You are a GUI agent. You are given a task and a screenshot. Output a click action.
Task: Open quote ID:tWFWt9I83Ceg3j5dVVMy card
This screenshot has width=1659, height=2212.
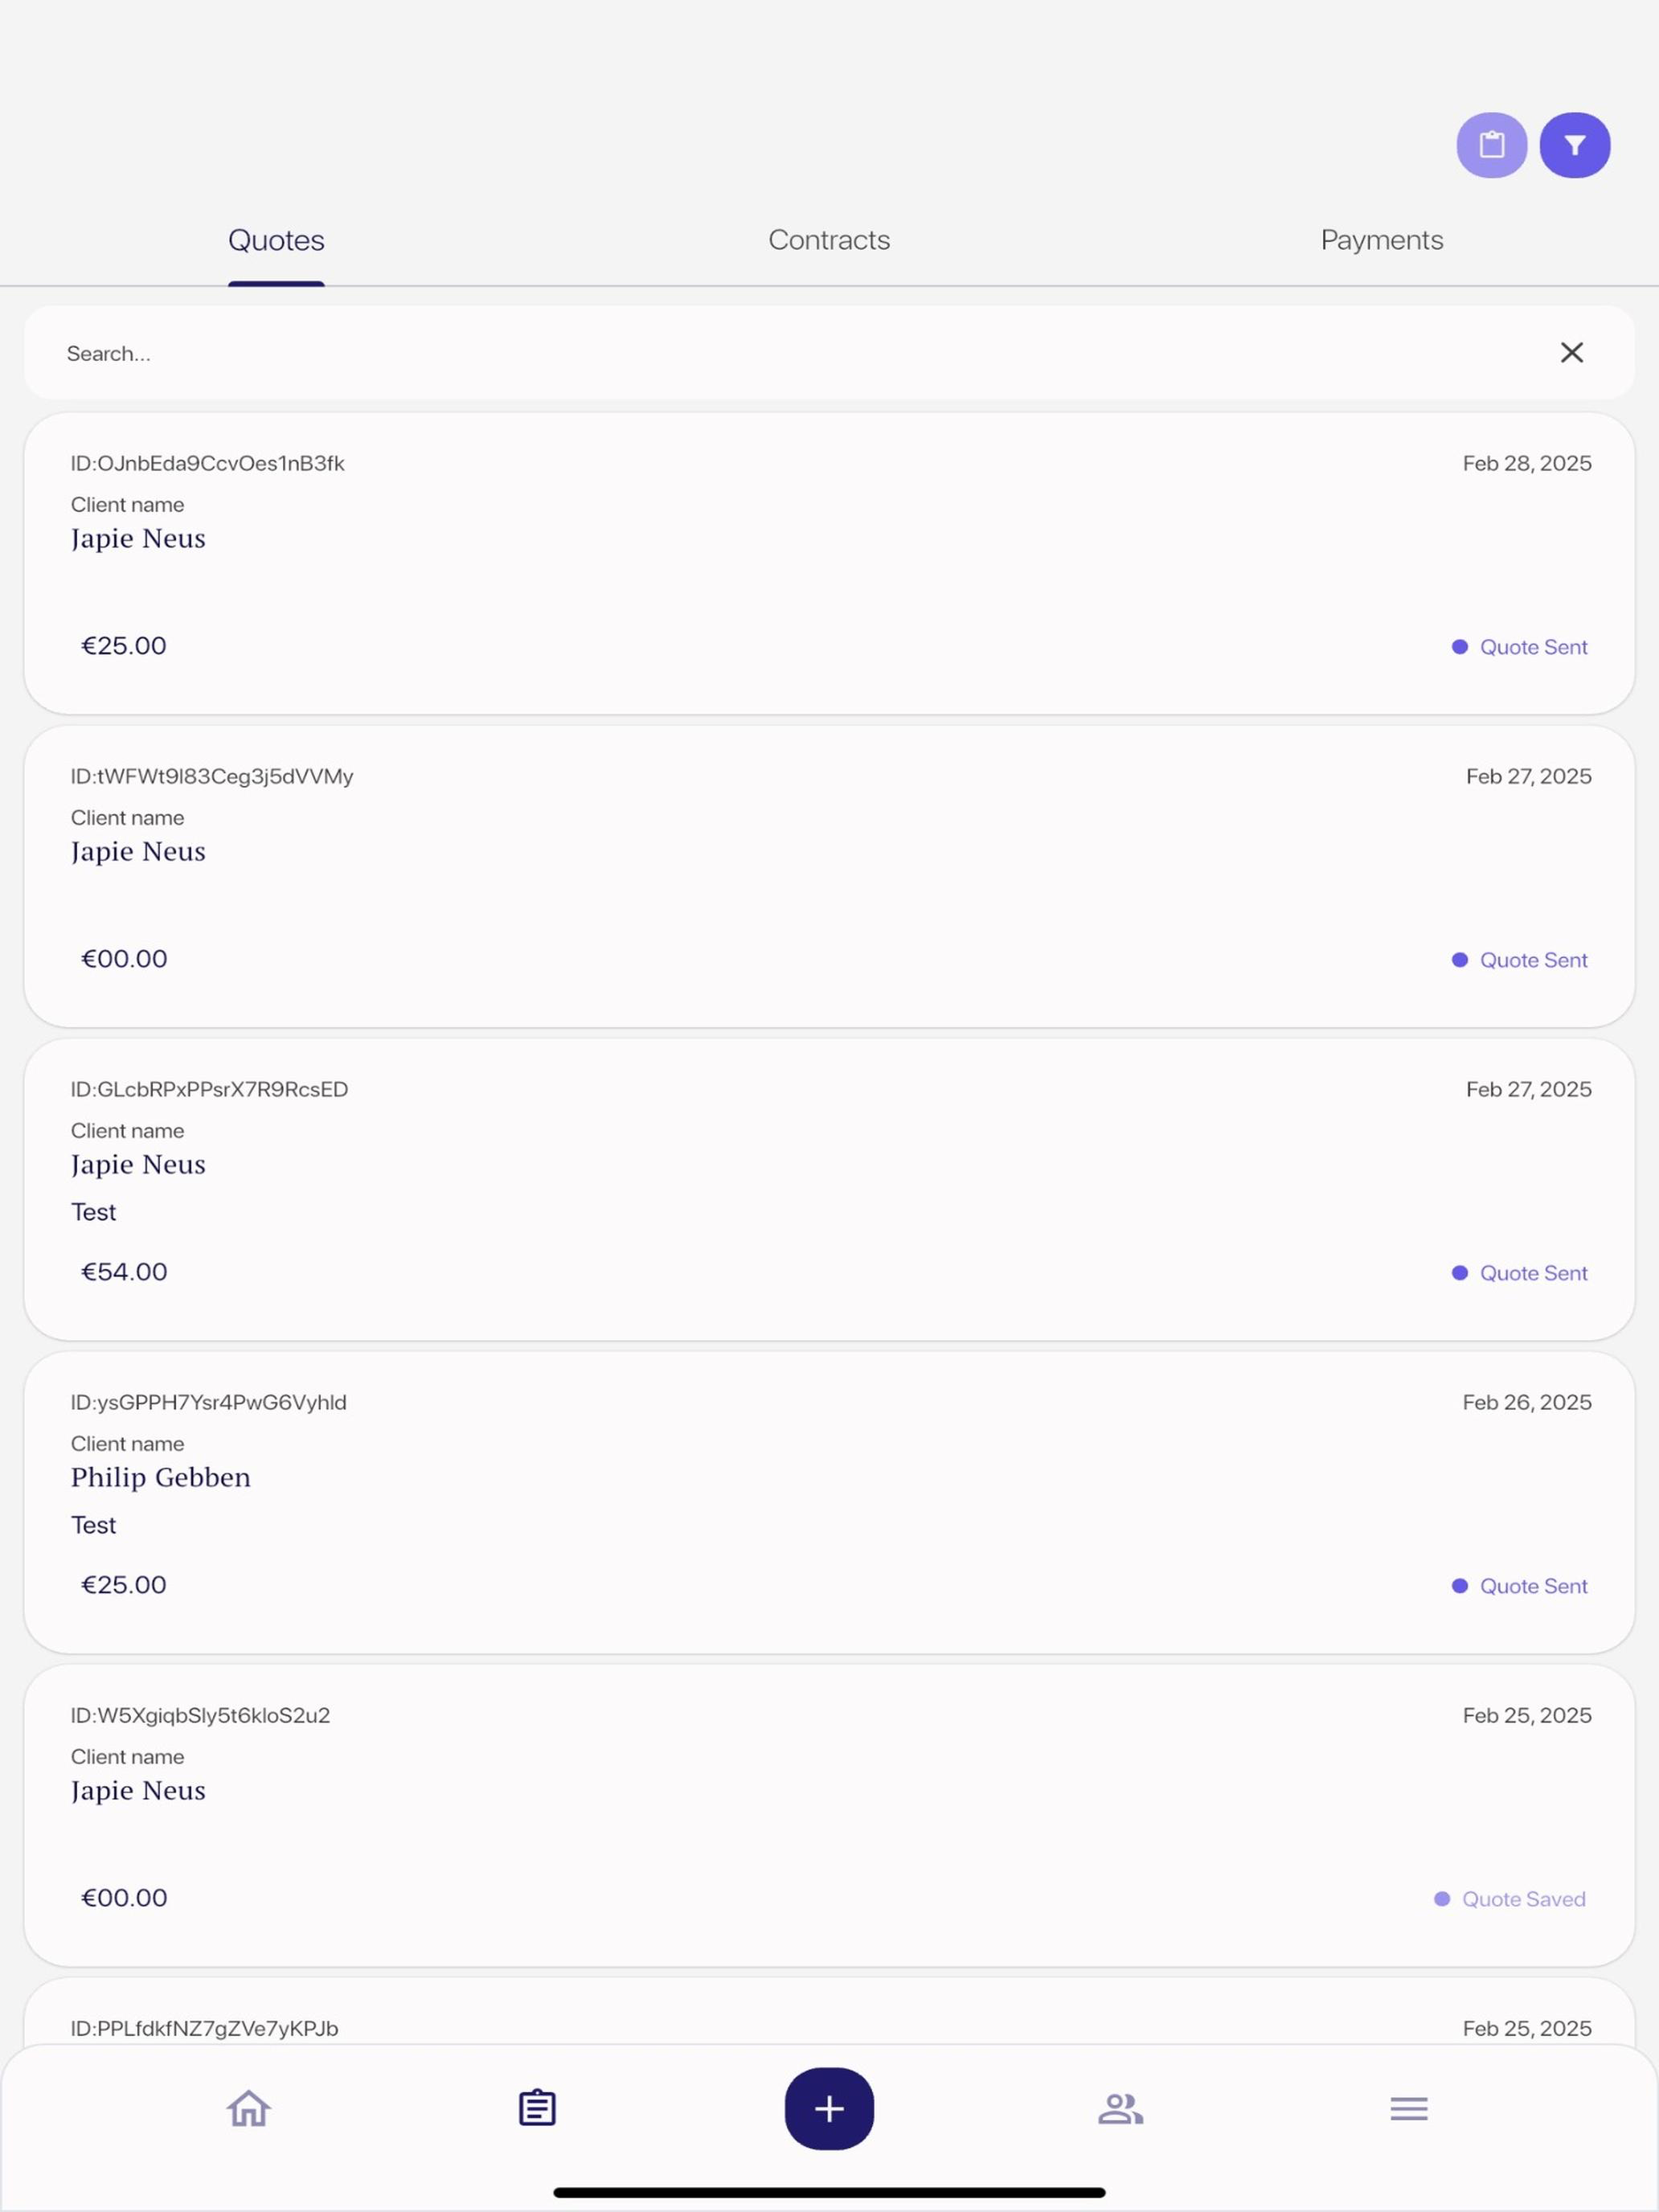click(829, 876)
